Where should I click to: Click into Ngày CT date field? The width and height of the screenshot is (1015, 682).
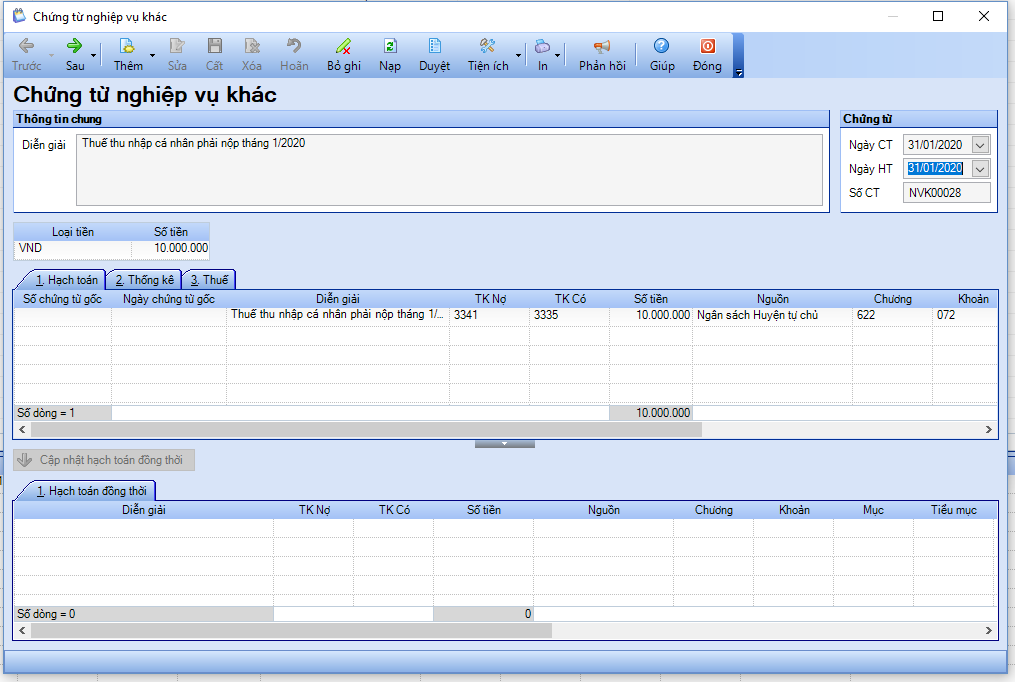(x=937, y=145)
